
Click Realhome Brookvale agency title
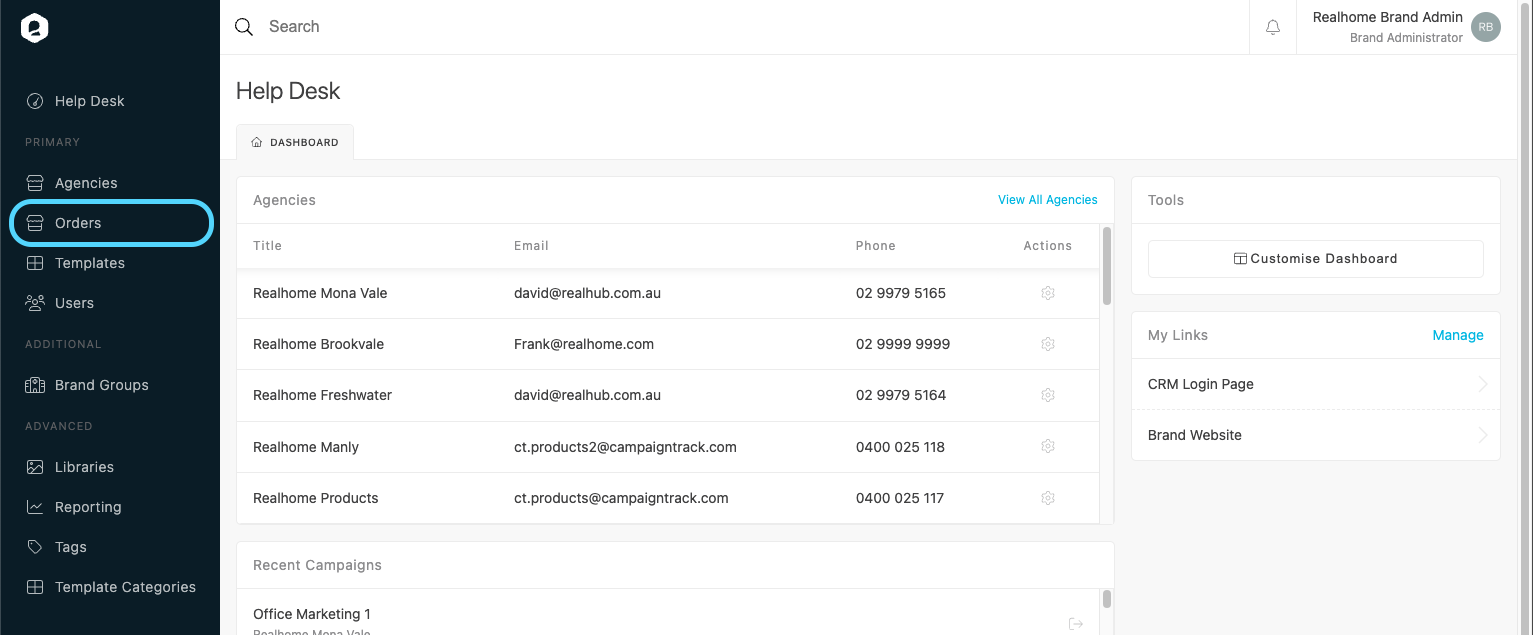(318, 344)
